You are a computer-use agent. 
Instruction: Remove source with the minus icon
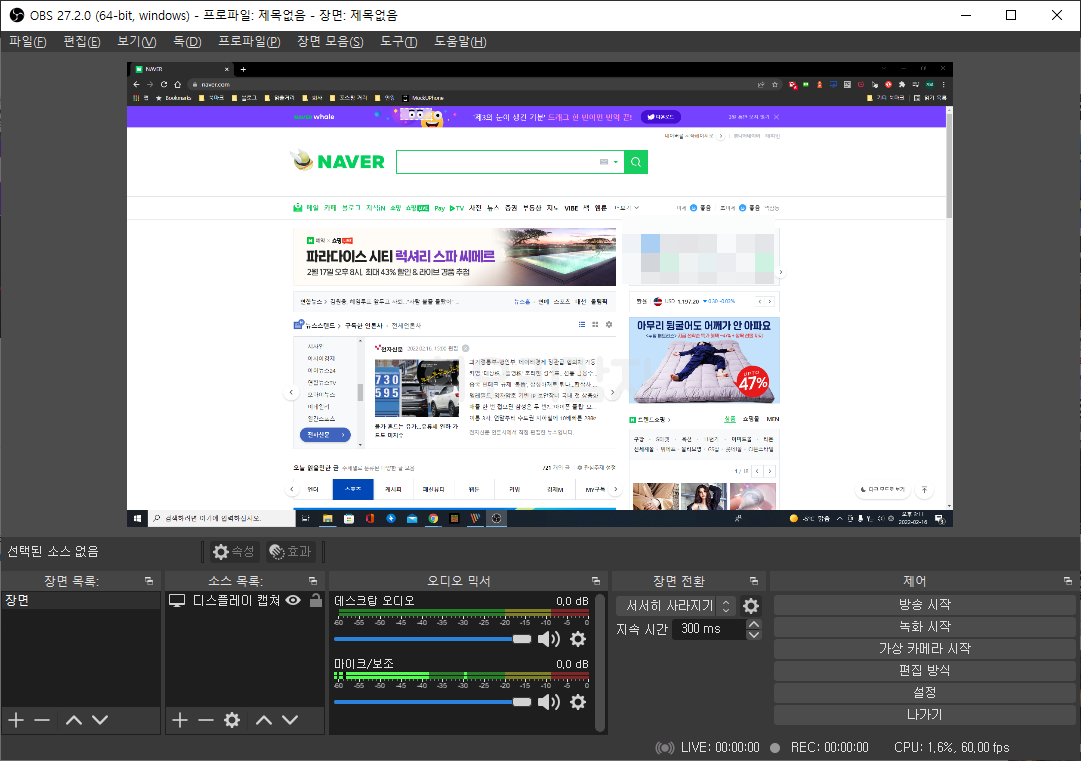coord(206,720)
